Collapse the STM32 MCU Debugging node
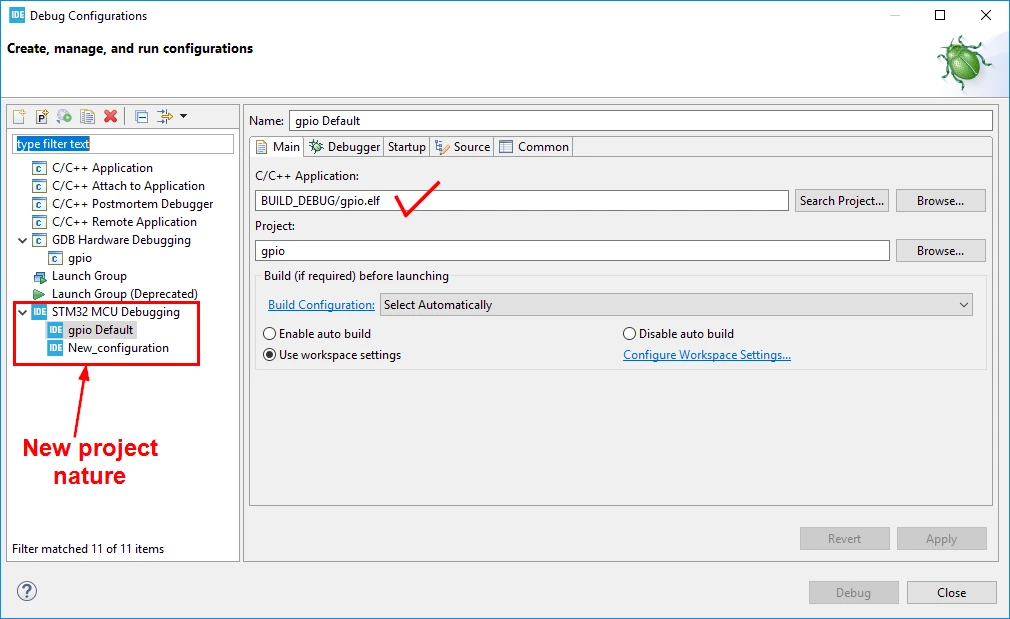1010x619 pixels. pyautogui.click(x=23, y=312)
